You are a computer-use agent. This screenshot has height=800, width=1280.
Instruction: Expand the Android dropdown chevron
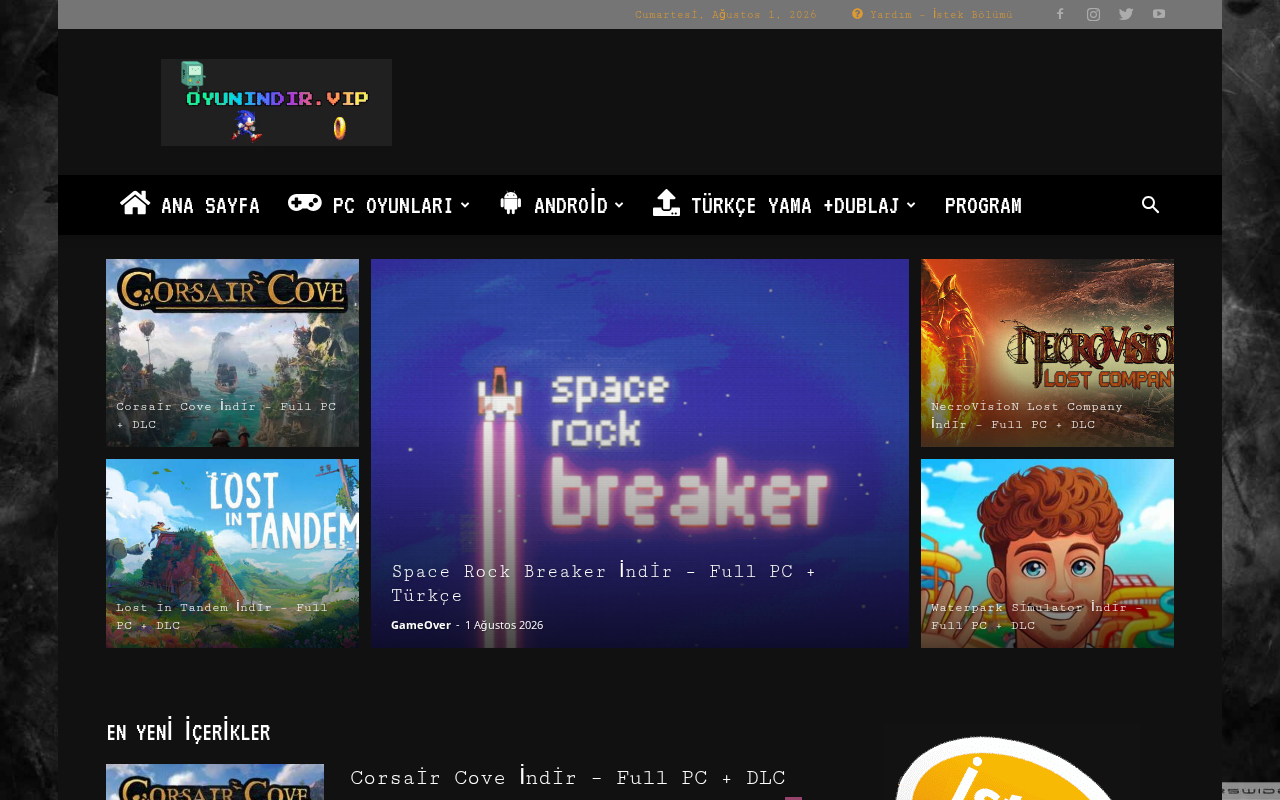619,205
